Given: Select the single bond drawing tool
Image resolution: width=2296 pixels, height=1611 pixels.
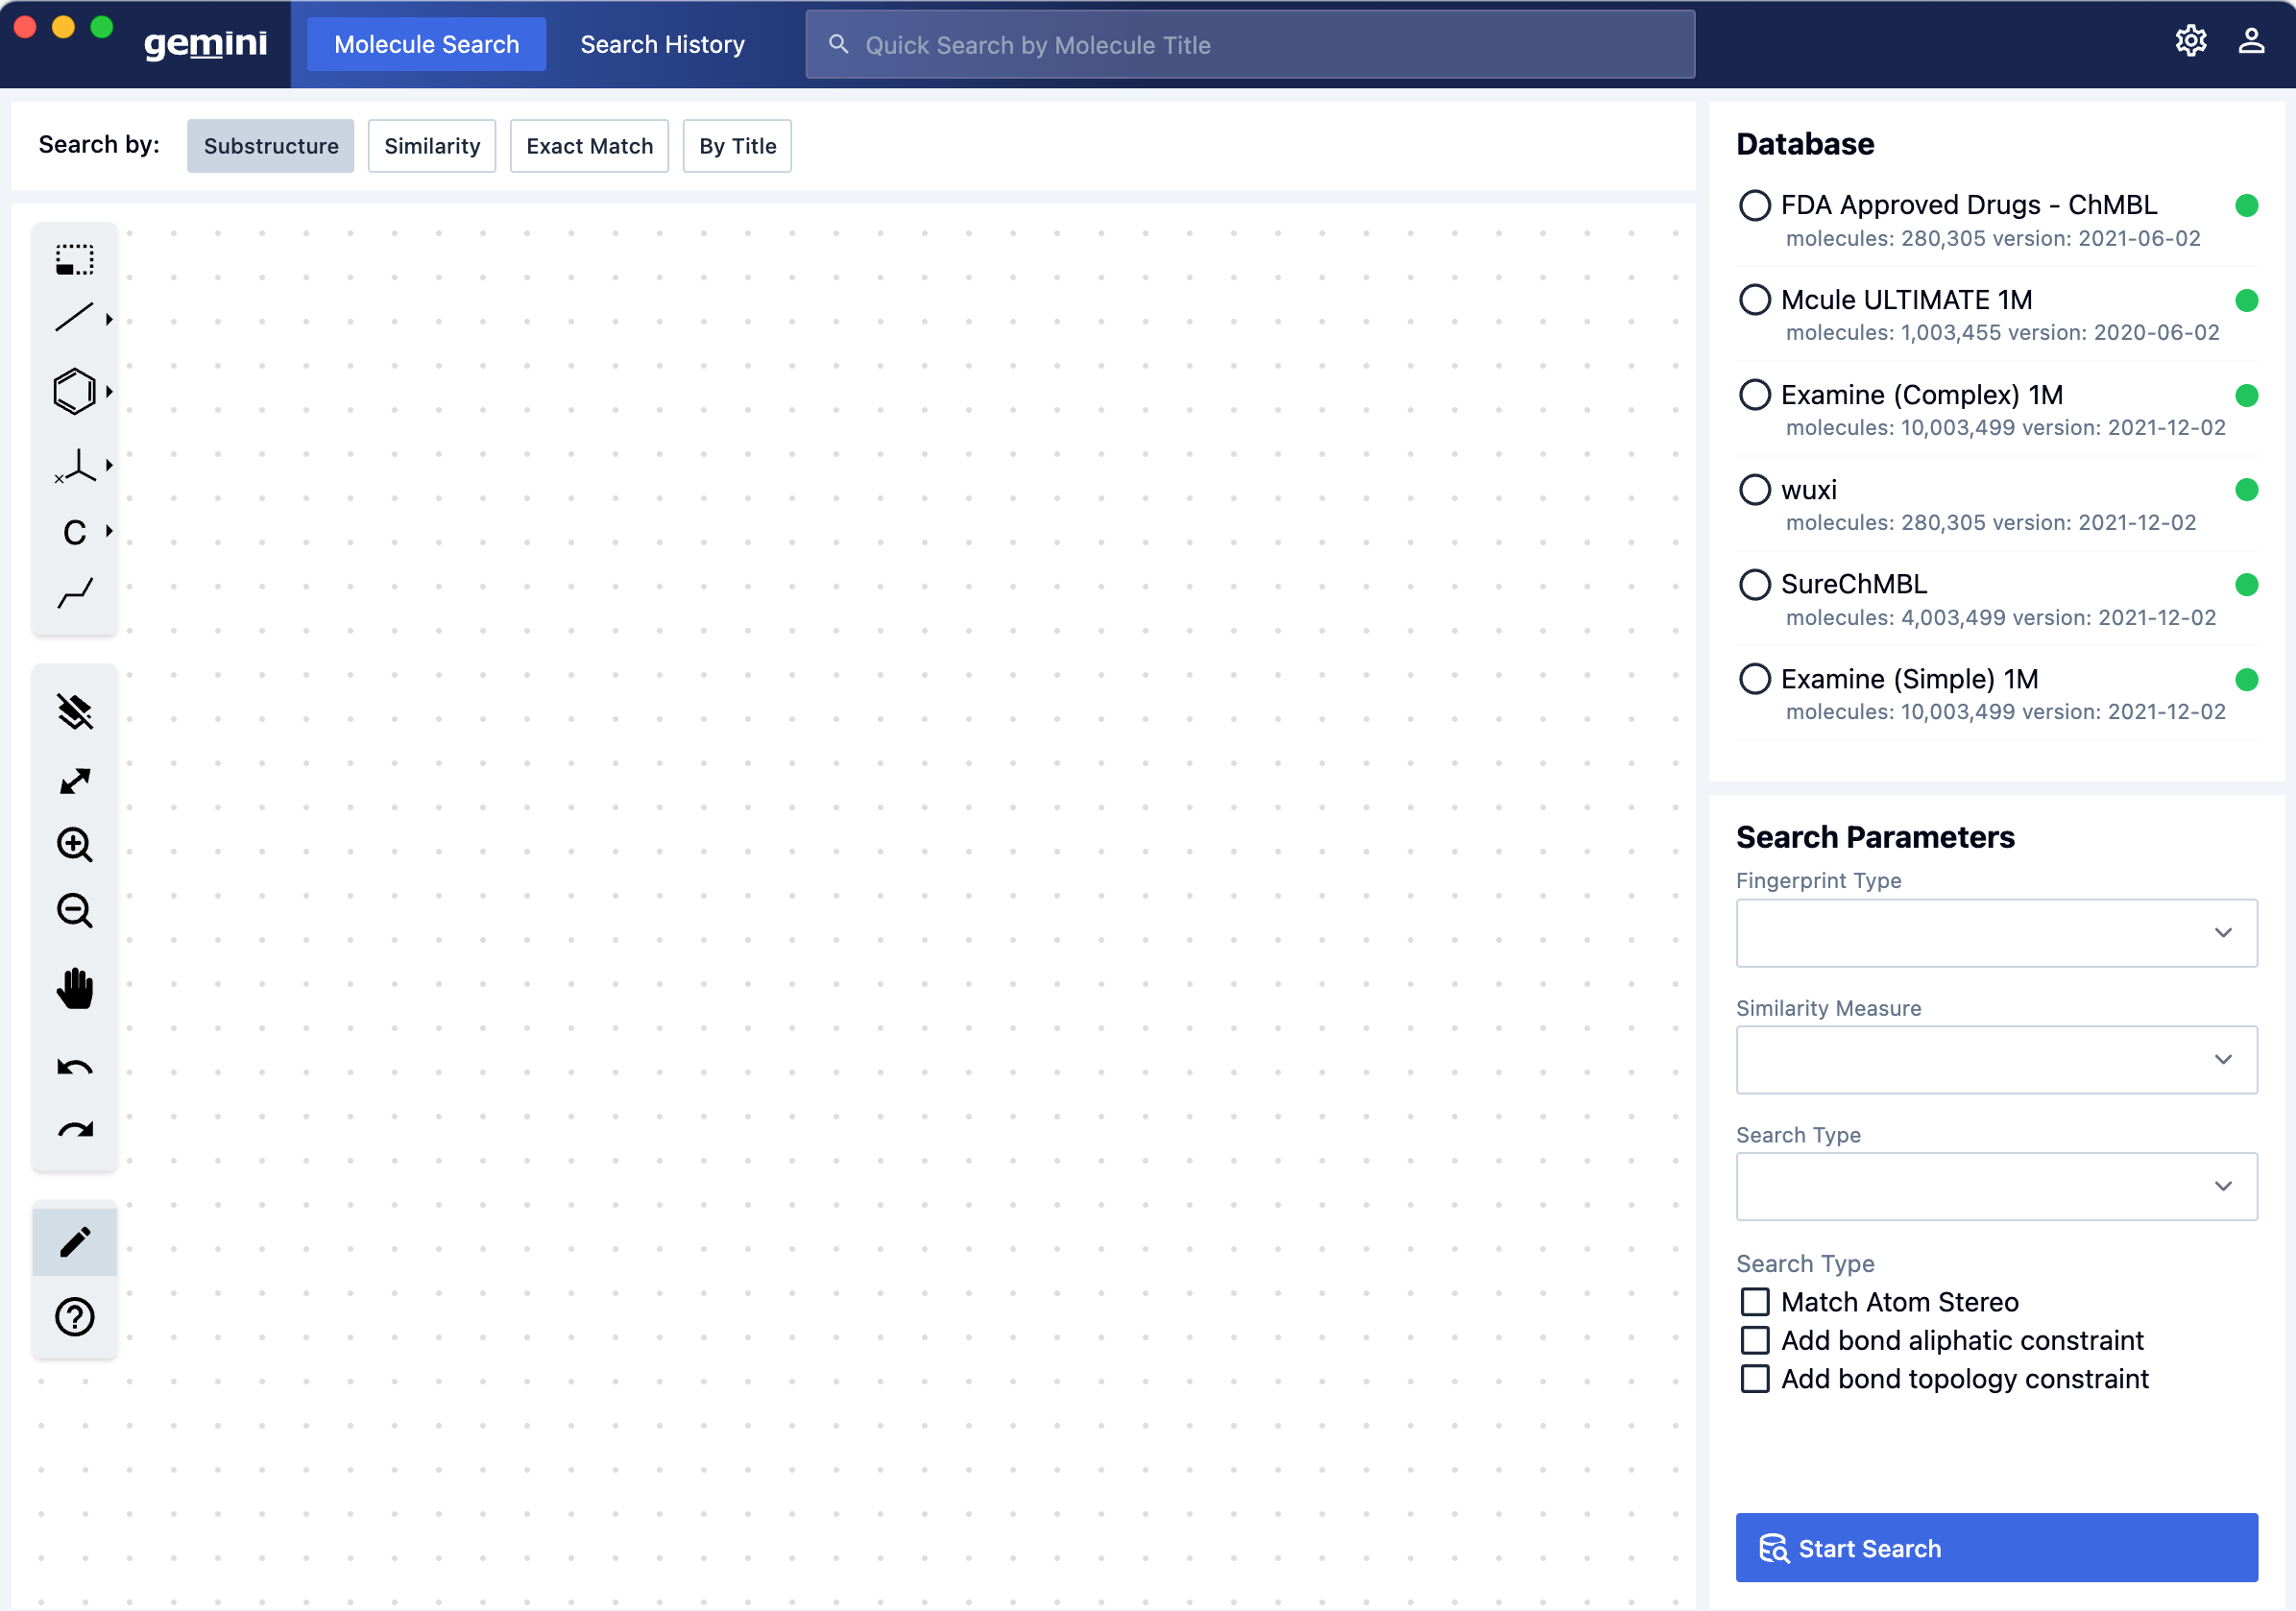Looking at the screenshot, I should tap(74, 318).
